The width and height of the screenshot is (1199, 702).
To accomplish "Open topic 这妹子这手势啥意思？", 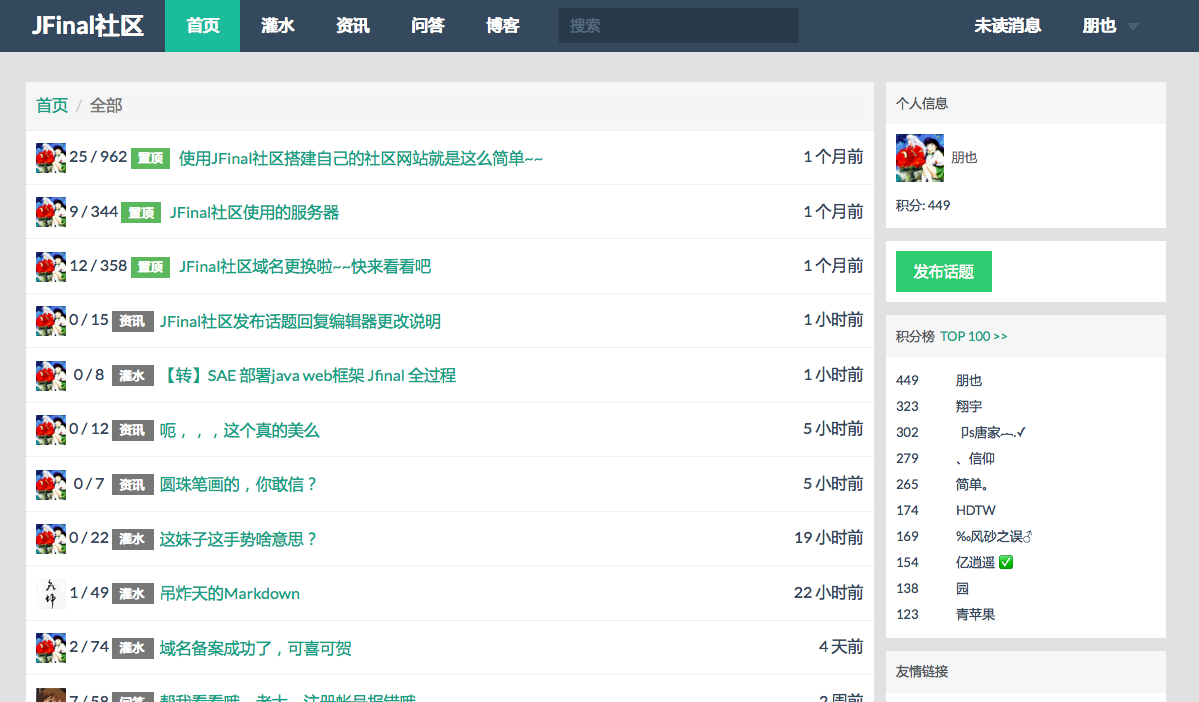I will [238, 539].
